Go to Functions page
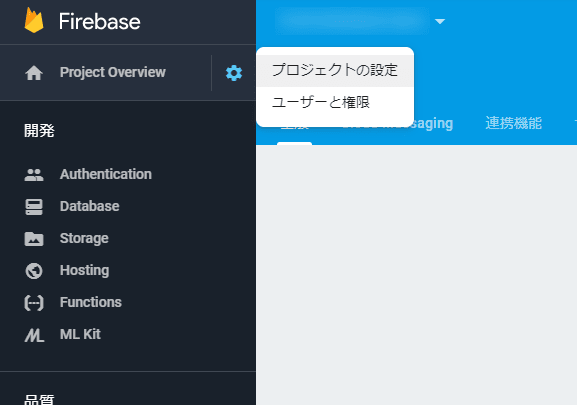 [x=91, y=302]
